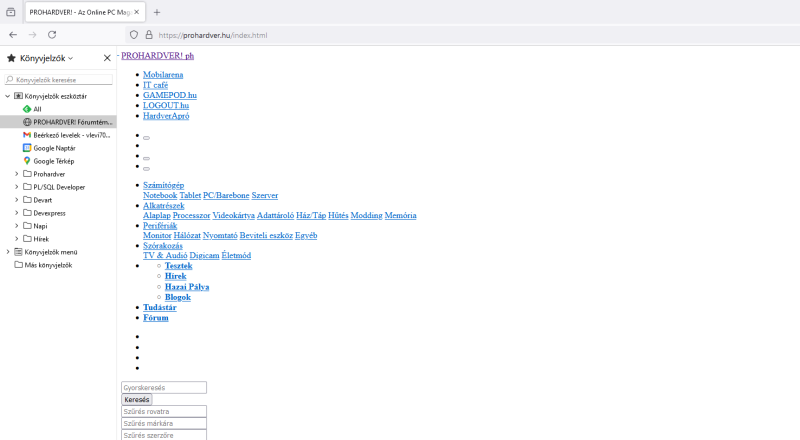Close the Könyvjelzők sidebar
Image resolution: width=800 pixels, height=440 pixels.
click(107, 58)
